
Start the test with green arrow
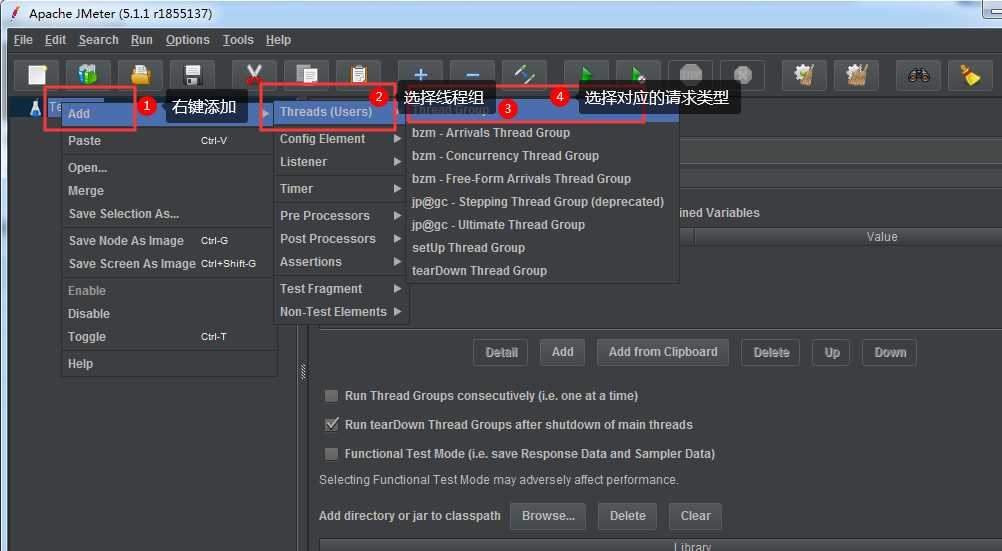pos(586,75)
